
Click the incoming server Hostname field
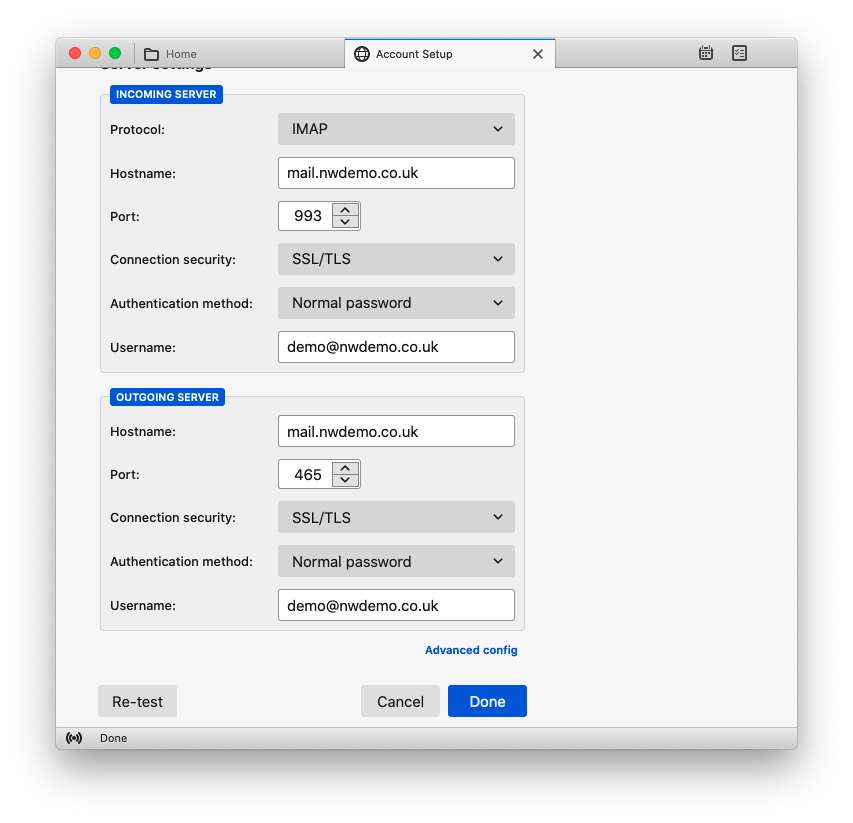click(396, 173)
